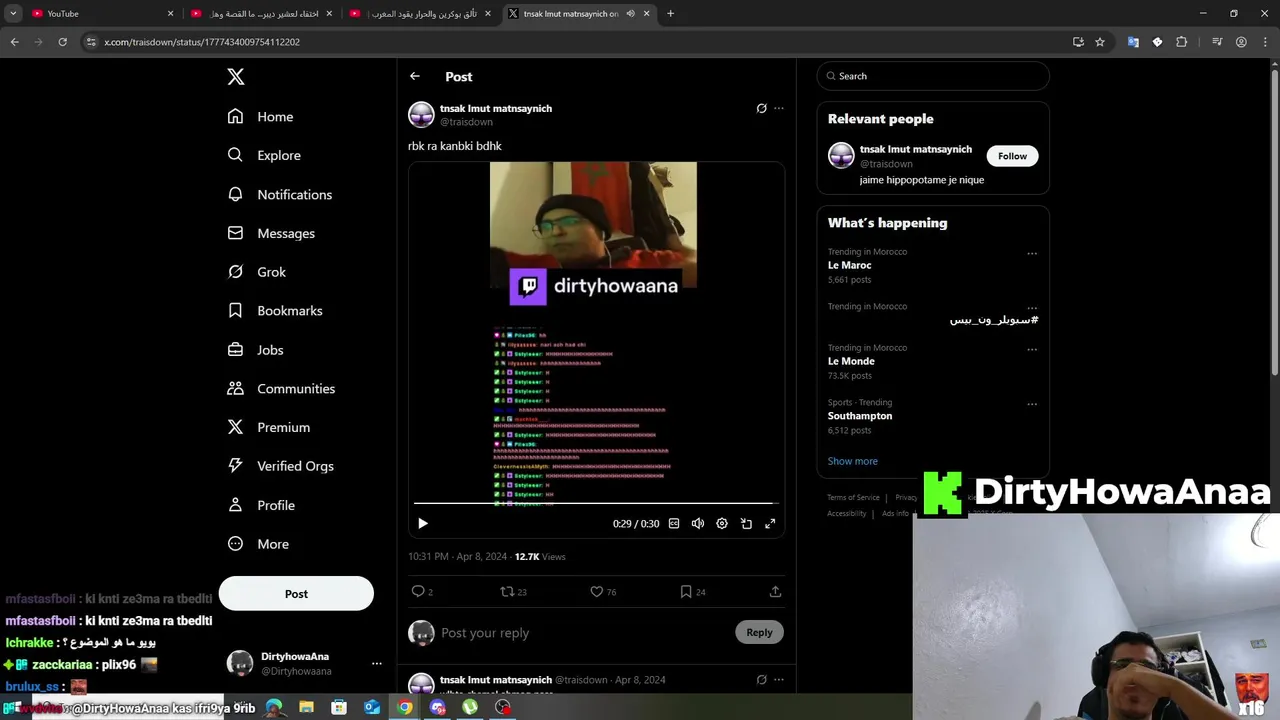This screenshot has height=720, width=1280.
Task: Mute the video volume
Action: click(698, 523)
